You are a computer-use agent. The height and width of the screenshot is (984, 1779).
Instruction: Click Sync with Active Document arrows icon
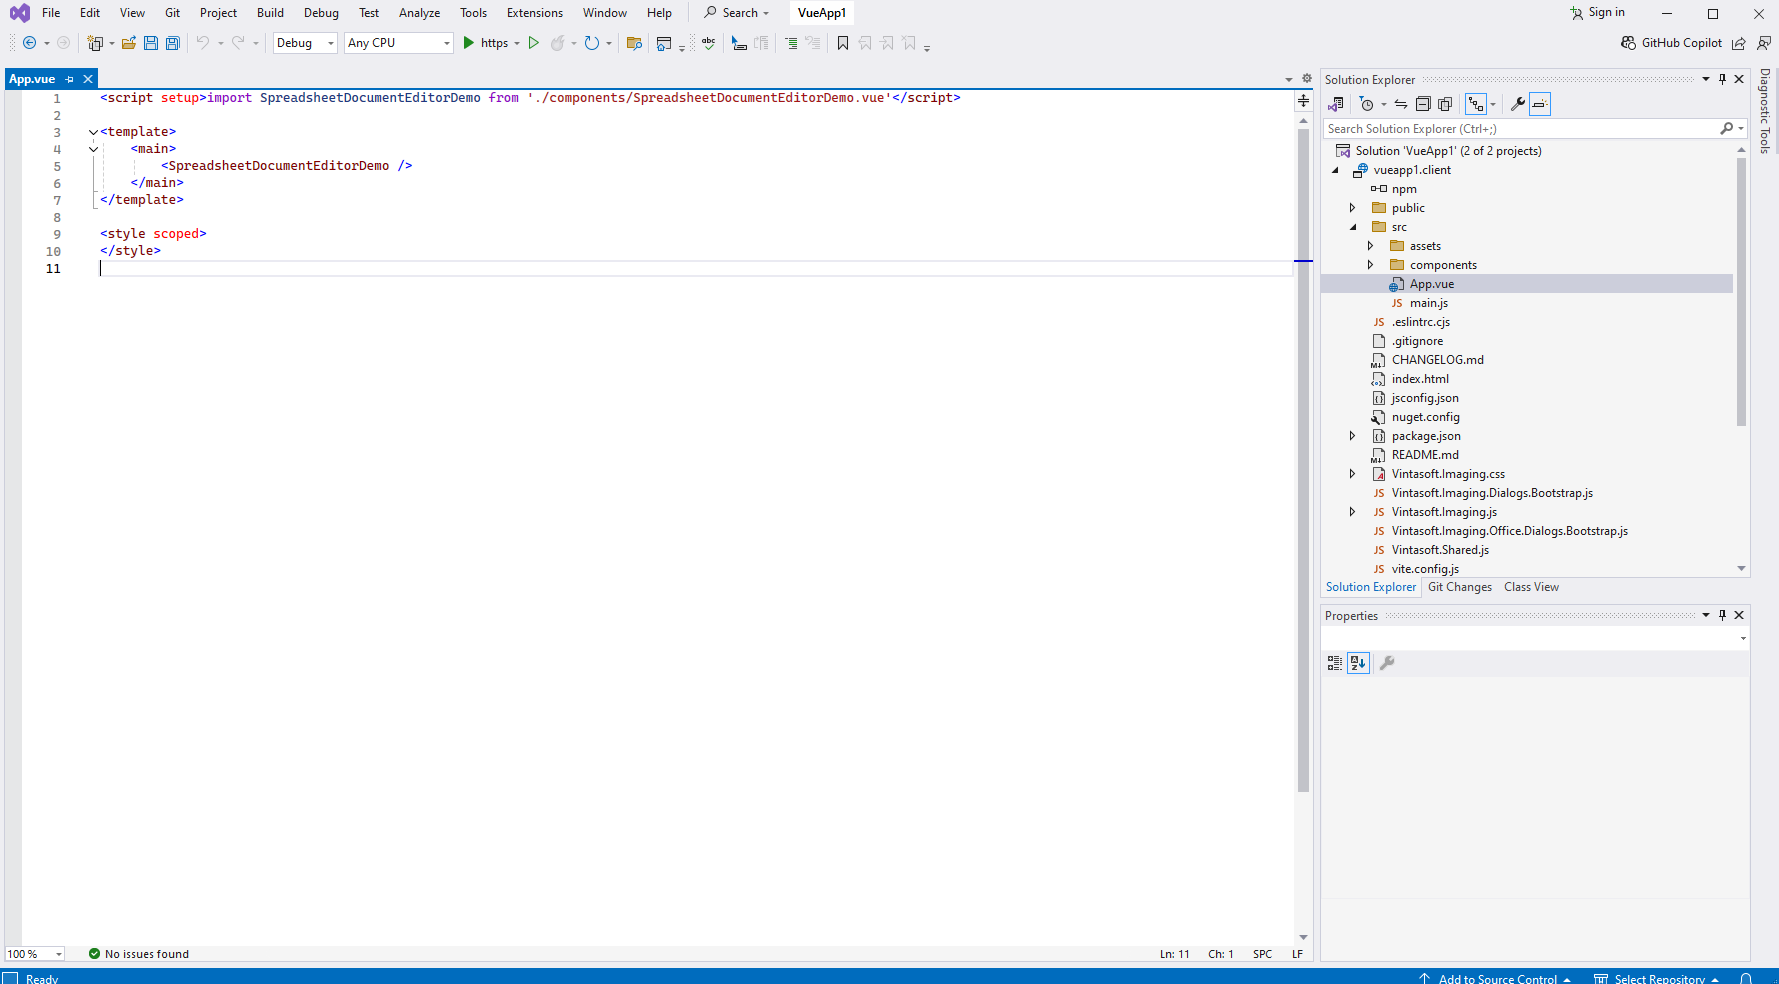click(x=1401, y=104)
